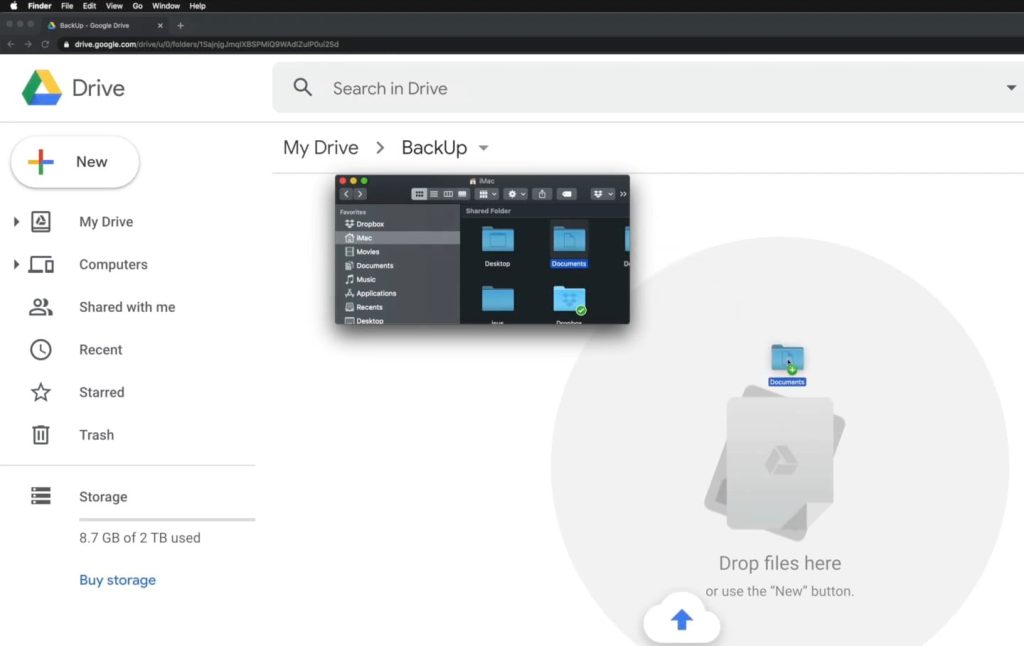
Task: Open the Go menu in the menu bar
Action: tap(138, 5)
